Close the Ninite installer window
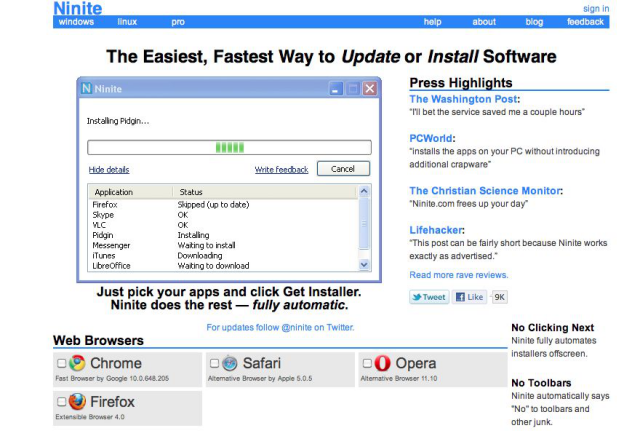The image size is (640, 436). 370,89
